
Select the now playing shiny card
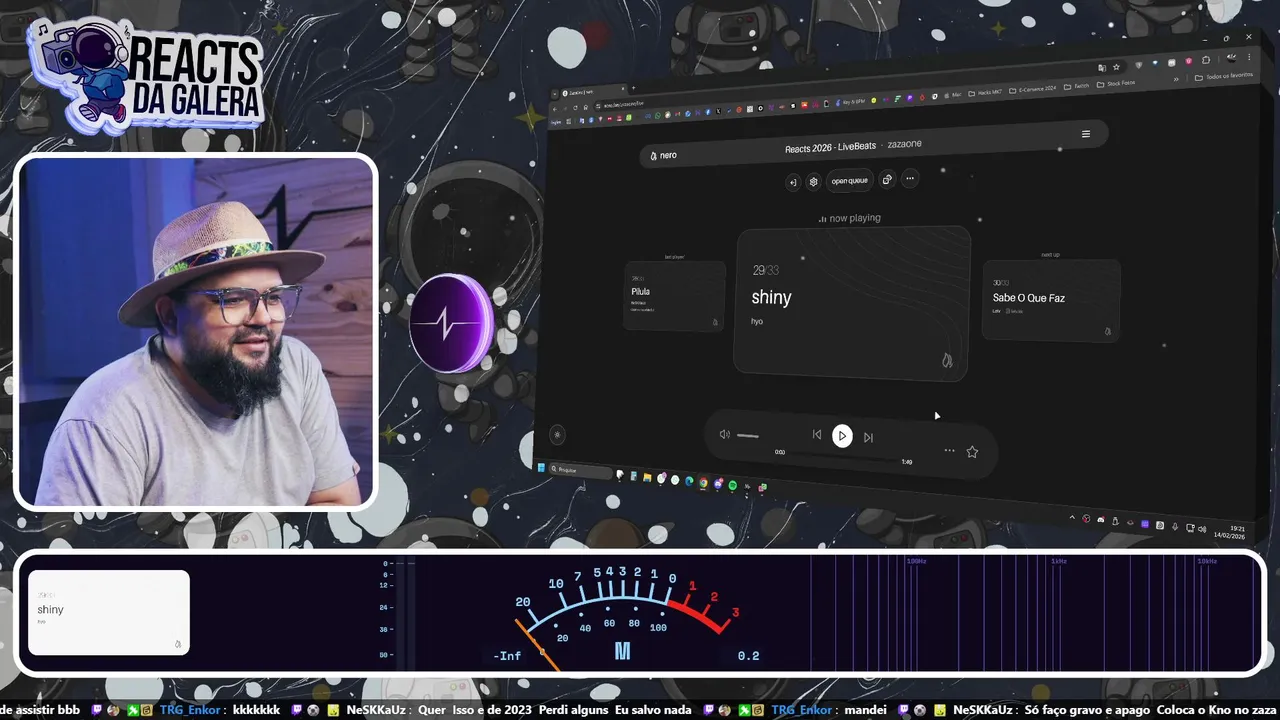[x=853, y=303]
